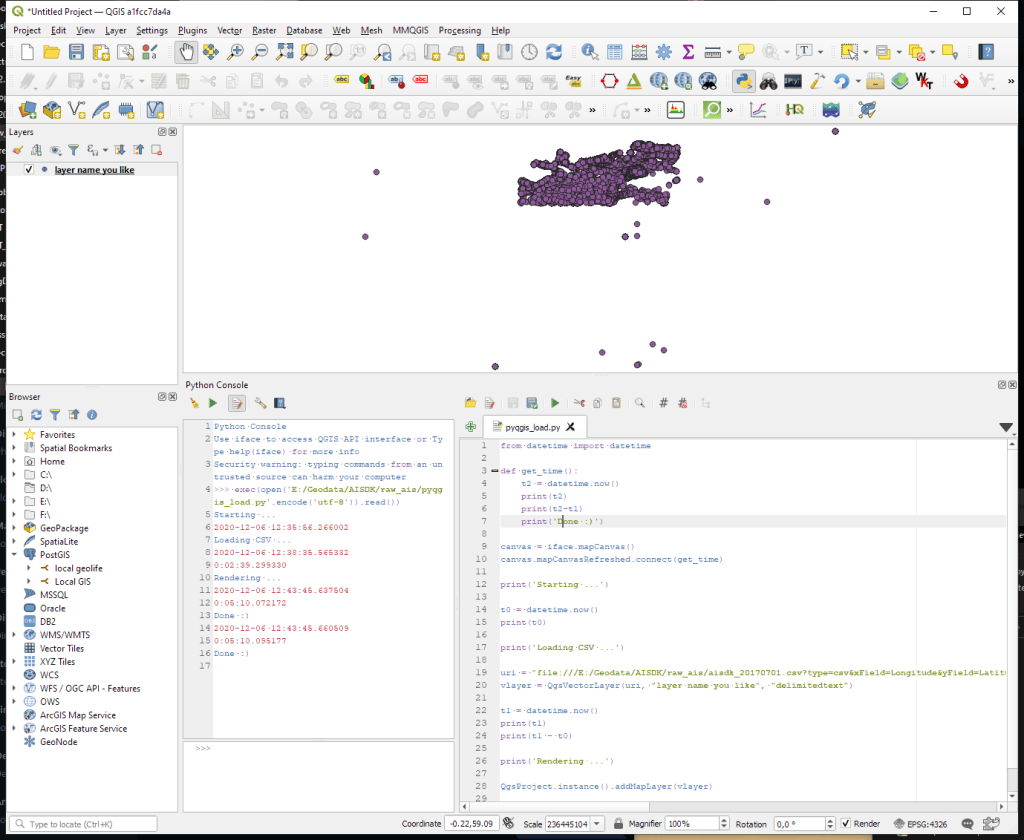This screenshot has height=840, width=1024.
Task: Click the red magnet snapping icon
Action: tap(961, 82)
